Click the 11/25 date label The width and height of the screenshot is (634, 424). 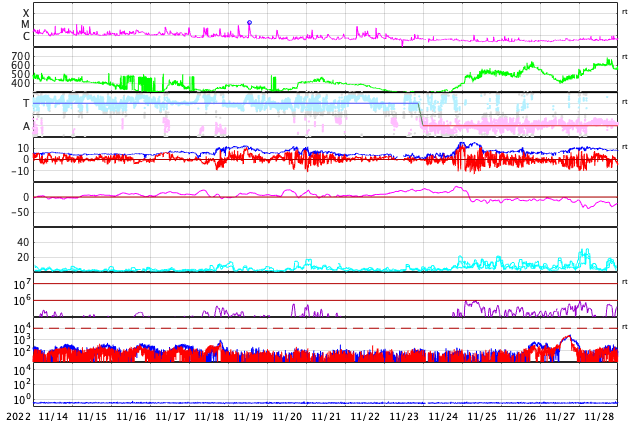pos(482,416)
